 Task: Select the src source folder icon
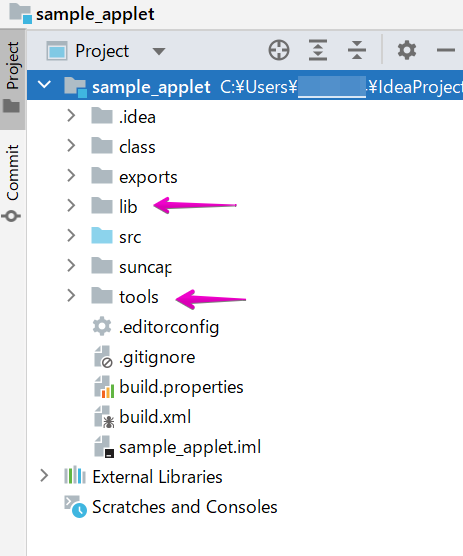102,235
